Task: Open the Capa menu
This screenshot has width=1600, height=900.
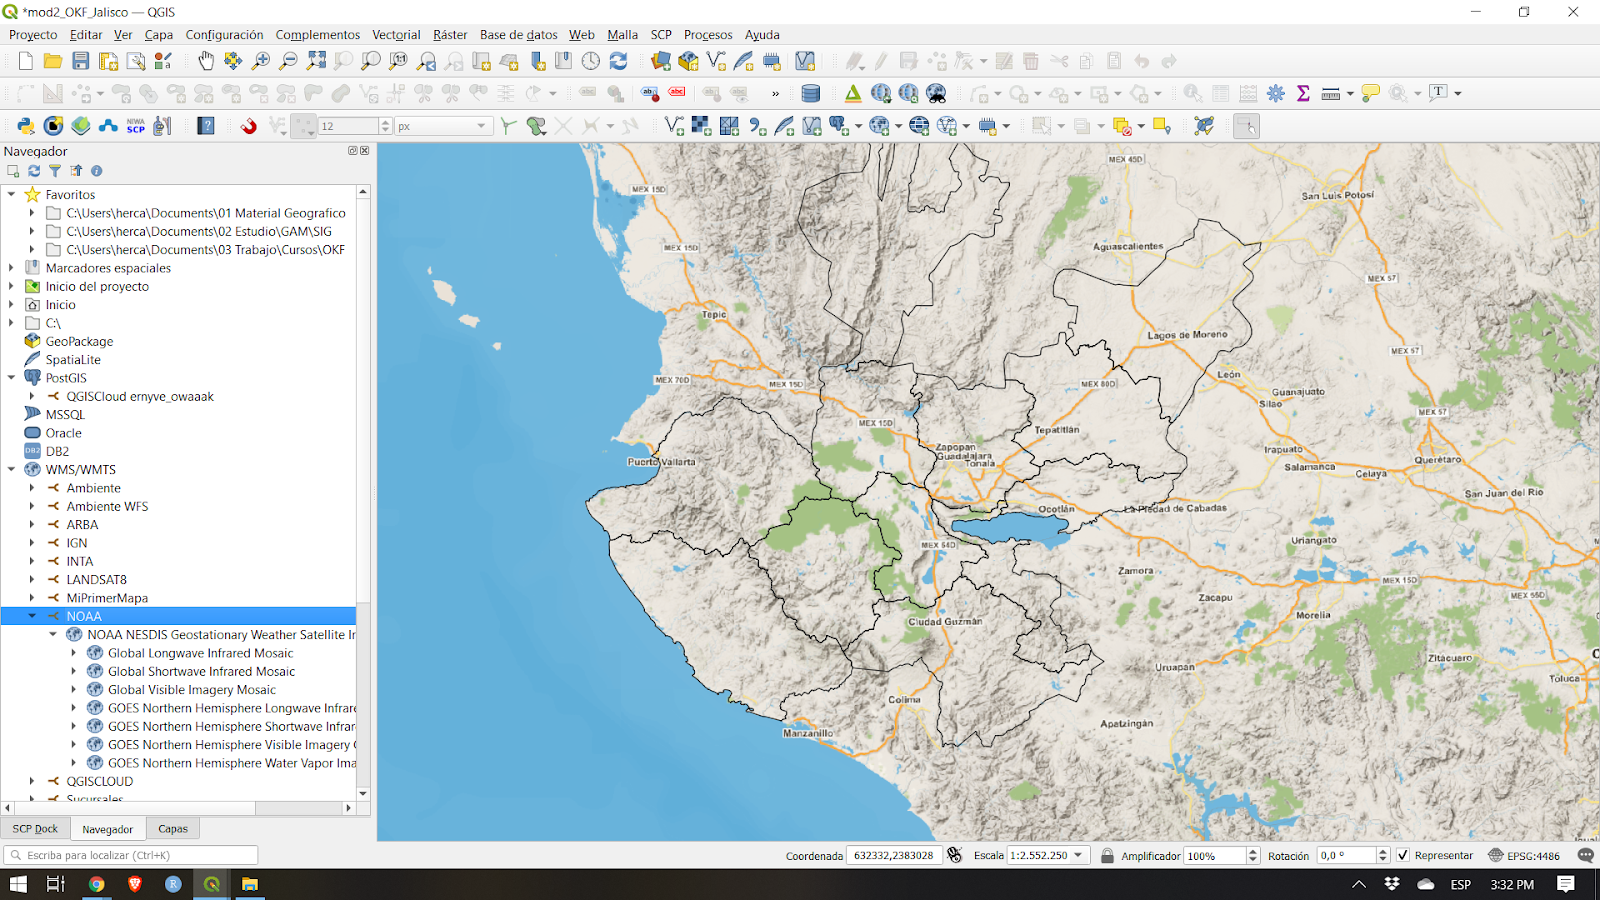Action: pyautogui.click(x=159, y=34)
